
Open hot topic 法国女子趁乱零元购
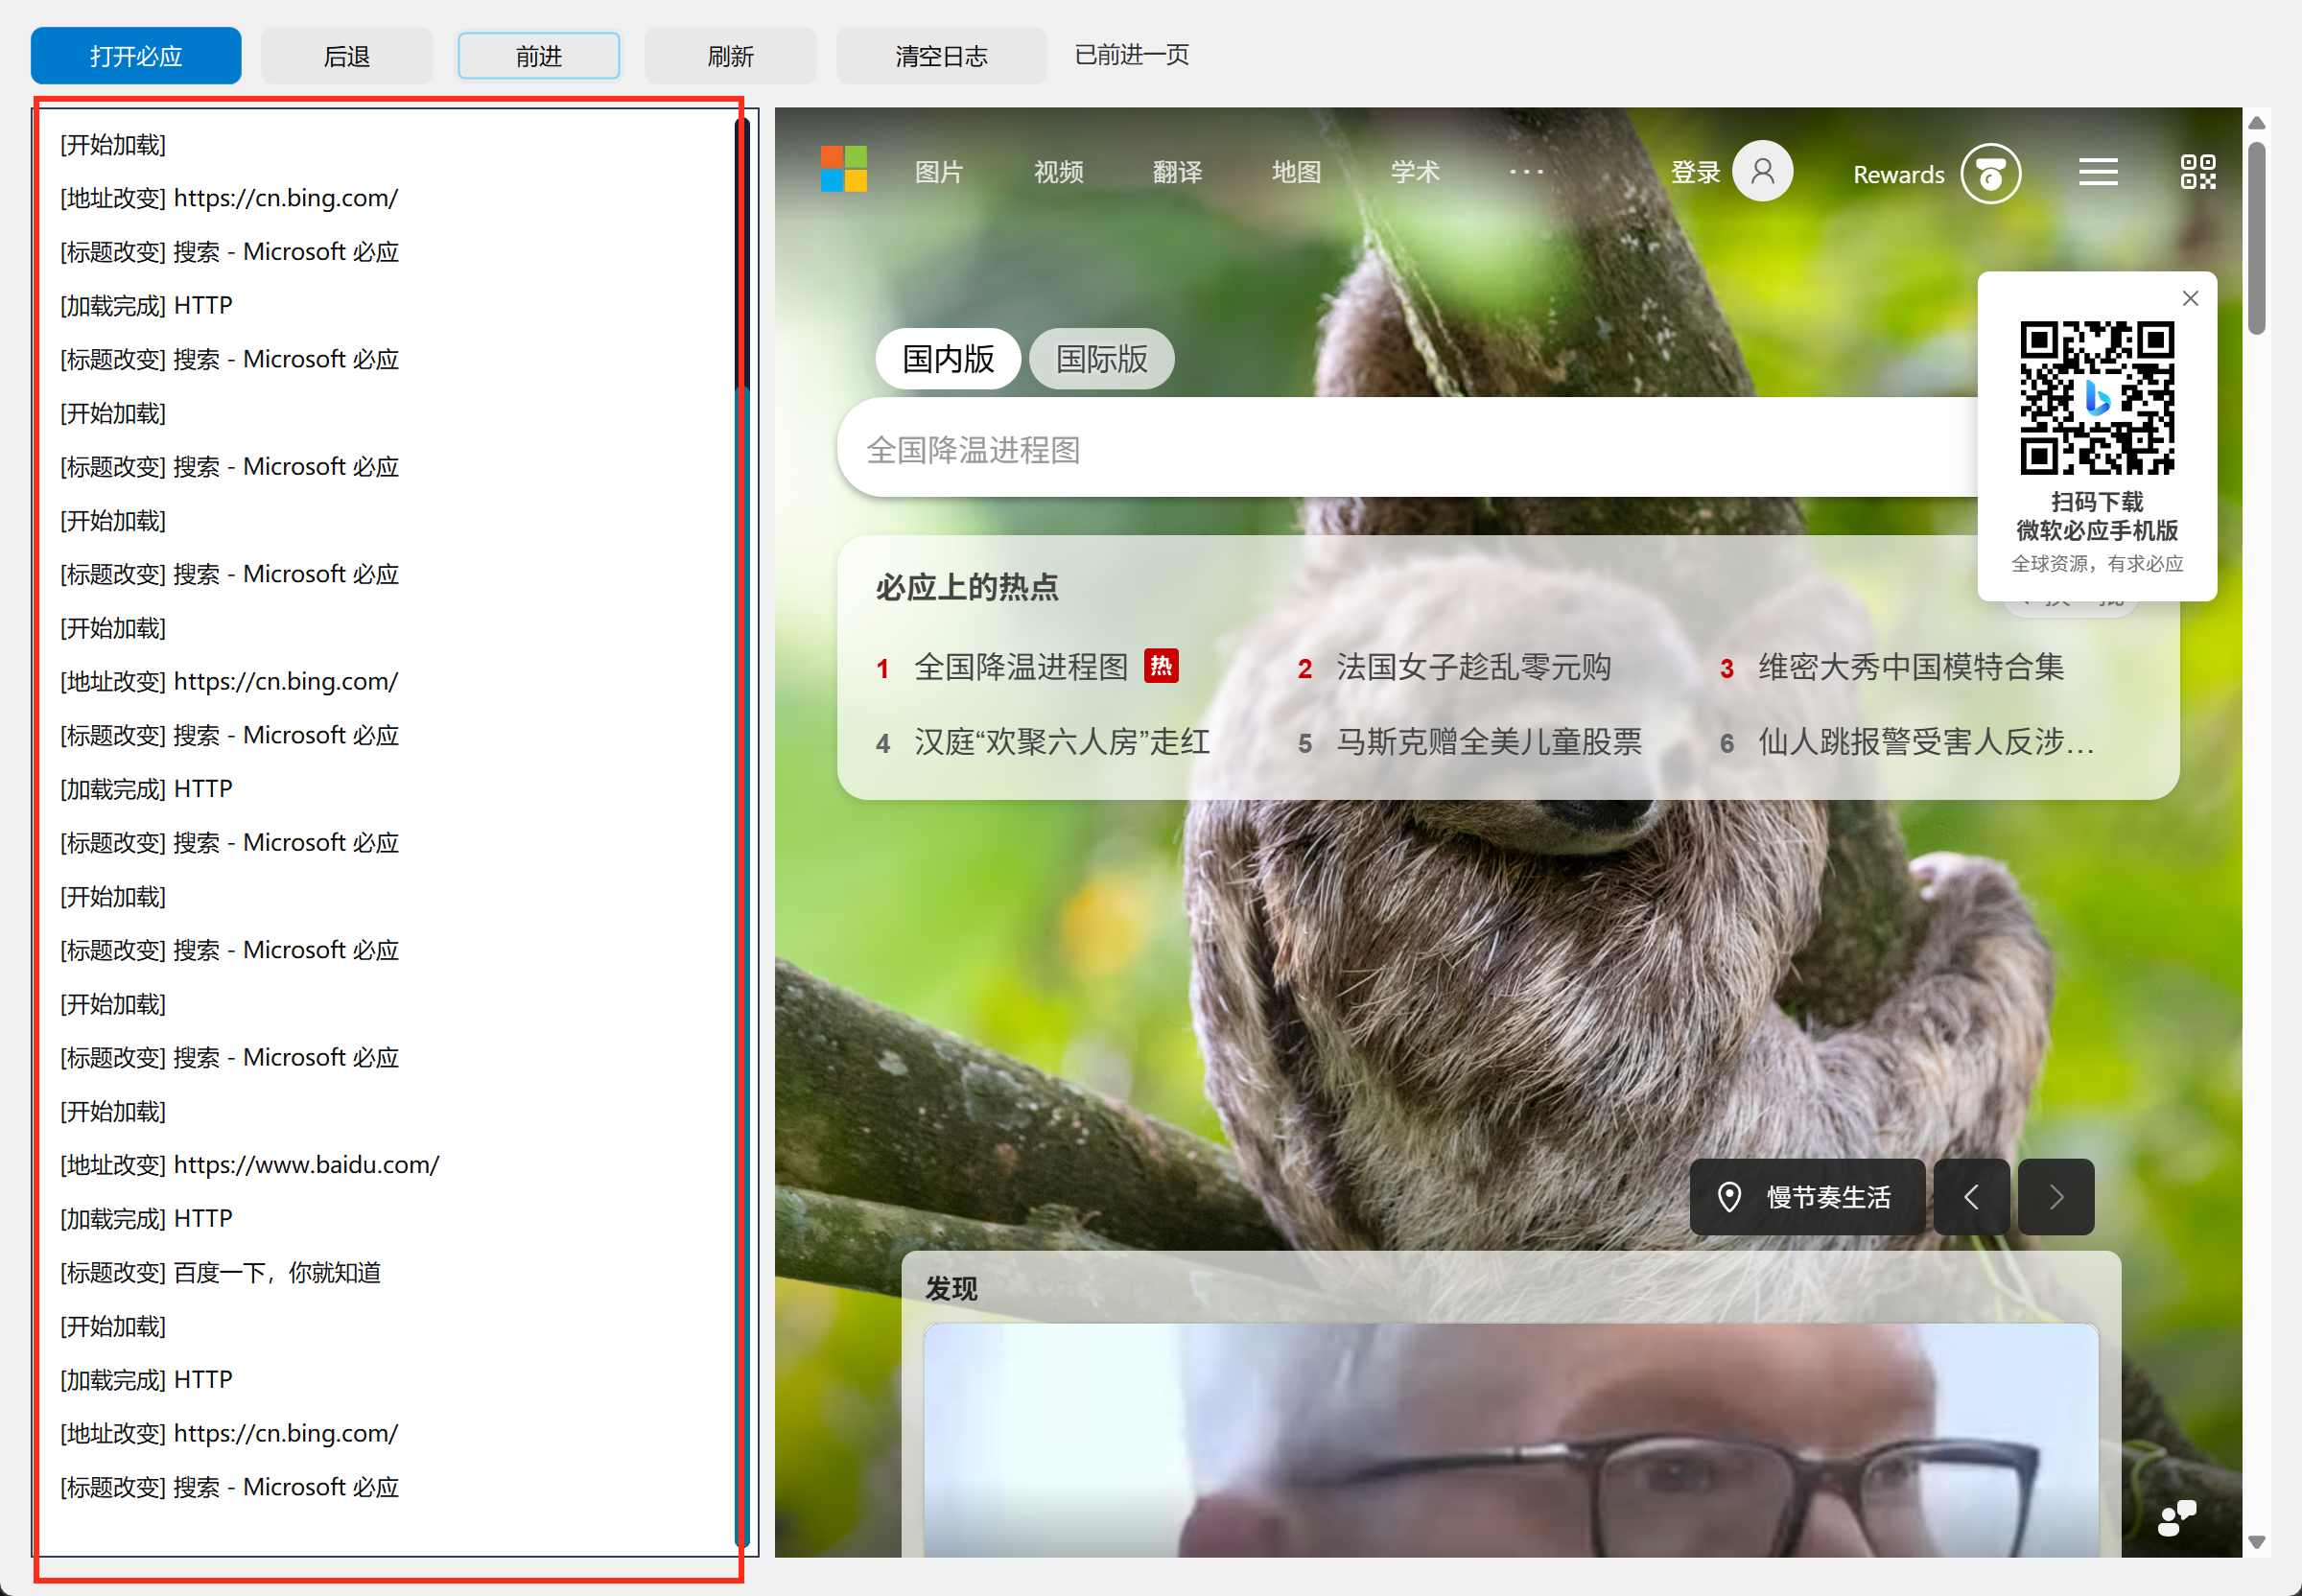[1473, 667]
